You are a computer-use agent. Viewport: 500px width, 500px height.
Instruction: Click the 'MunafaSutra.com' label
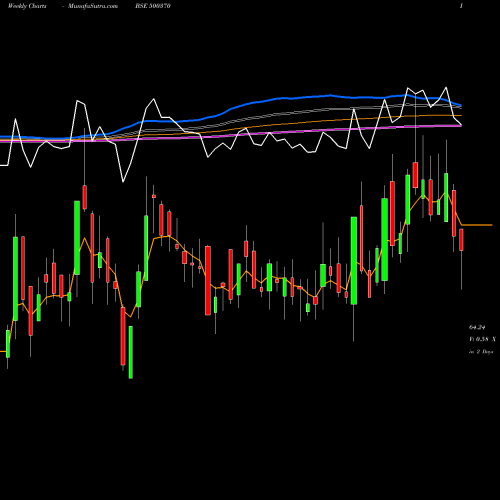coord(93,6)
